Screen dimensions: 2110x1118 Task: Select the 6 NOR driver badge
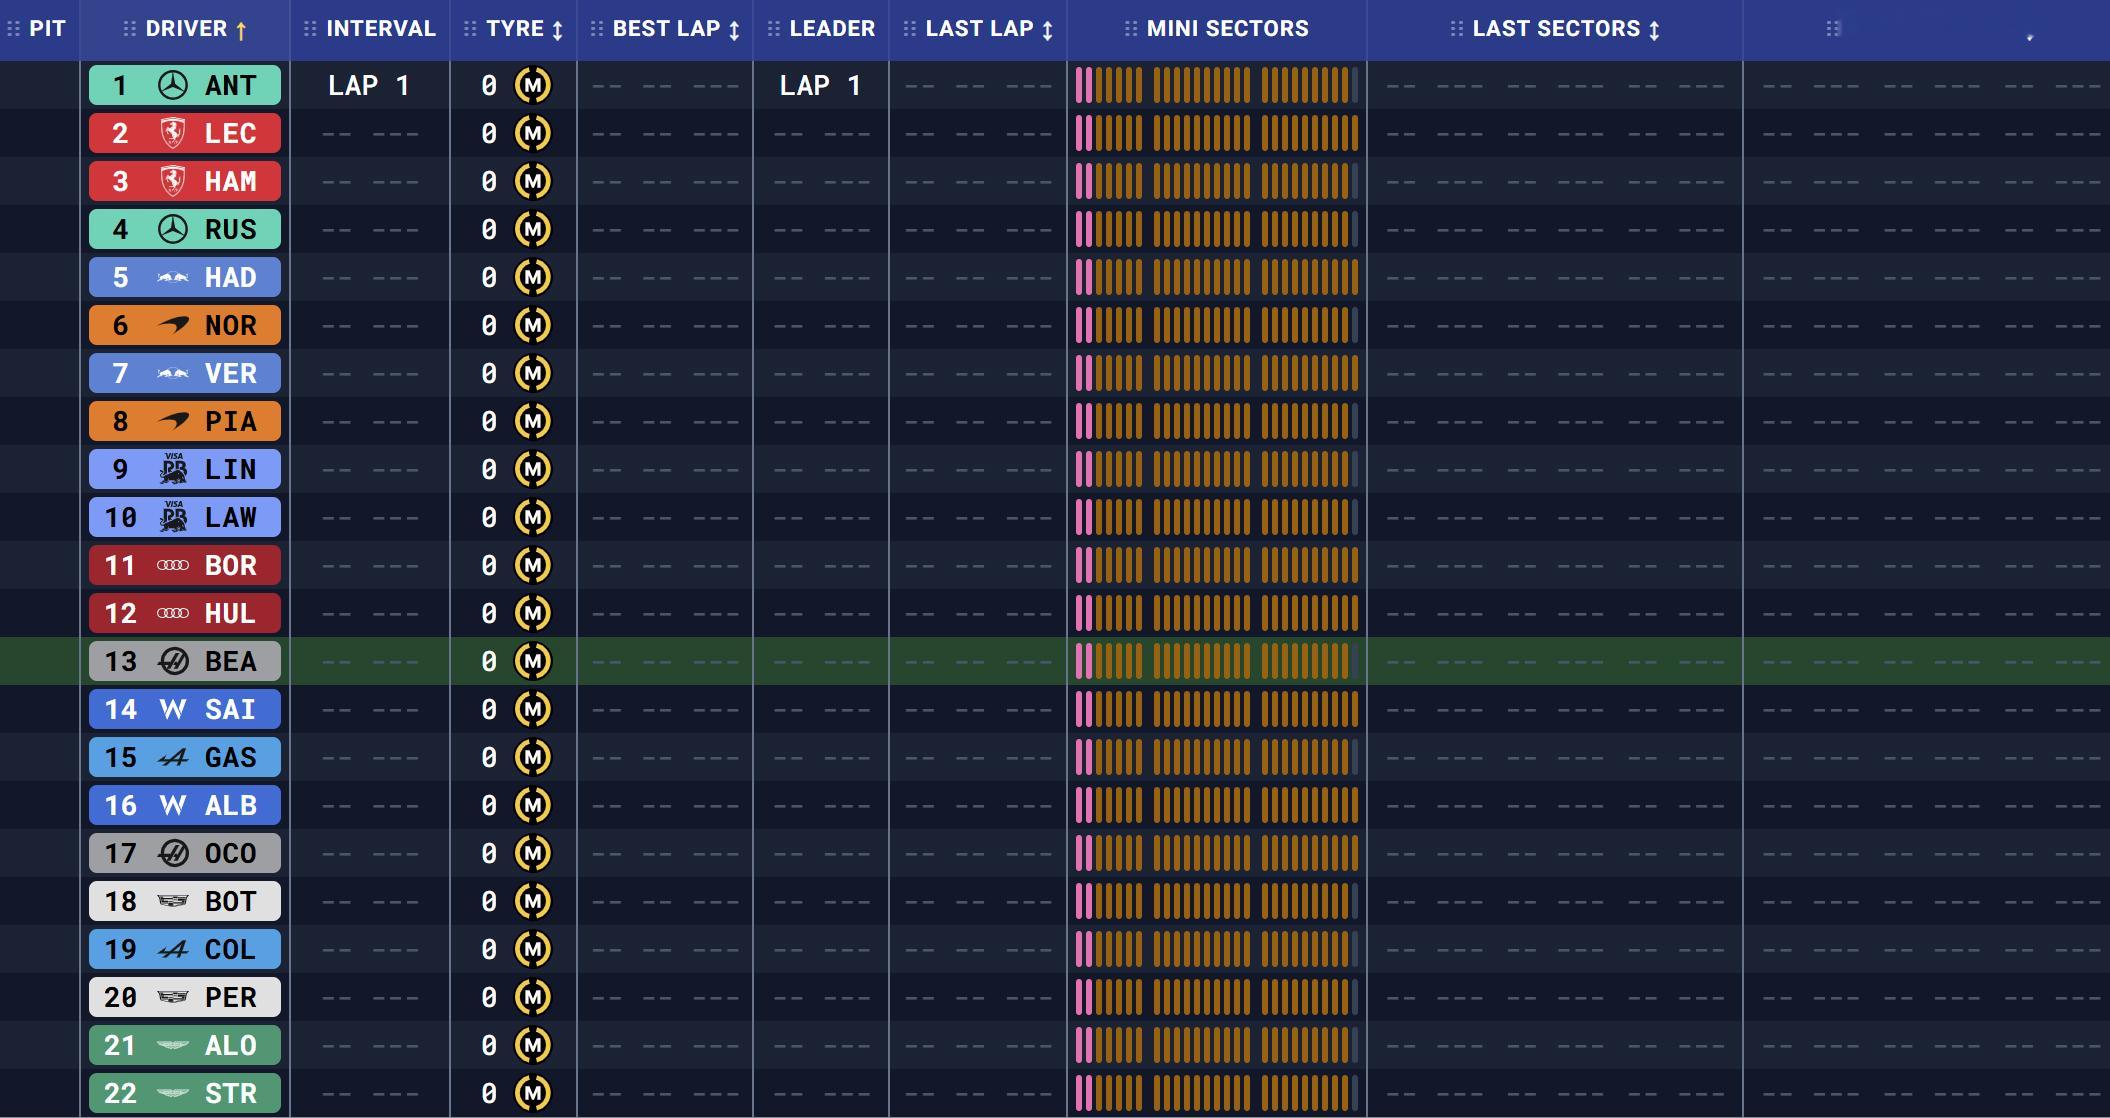pyautogui.click(x=185, y=325)
